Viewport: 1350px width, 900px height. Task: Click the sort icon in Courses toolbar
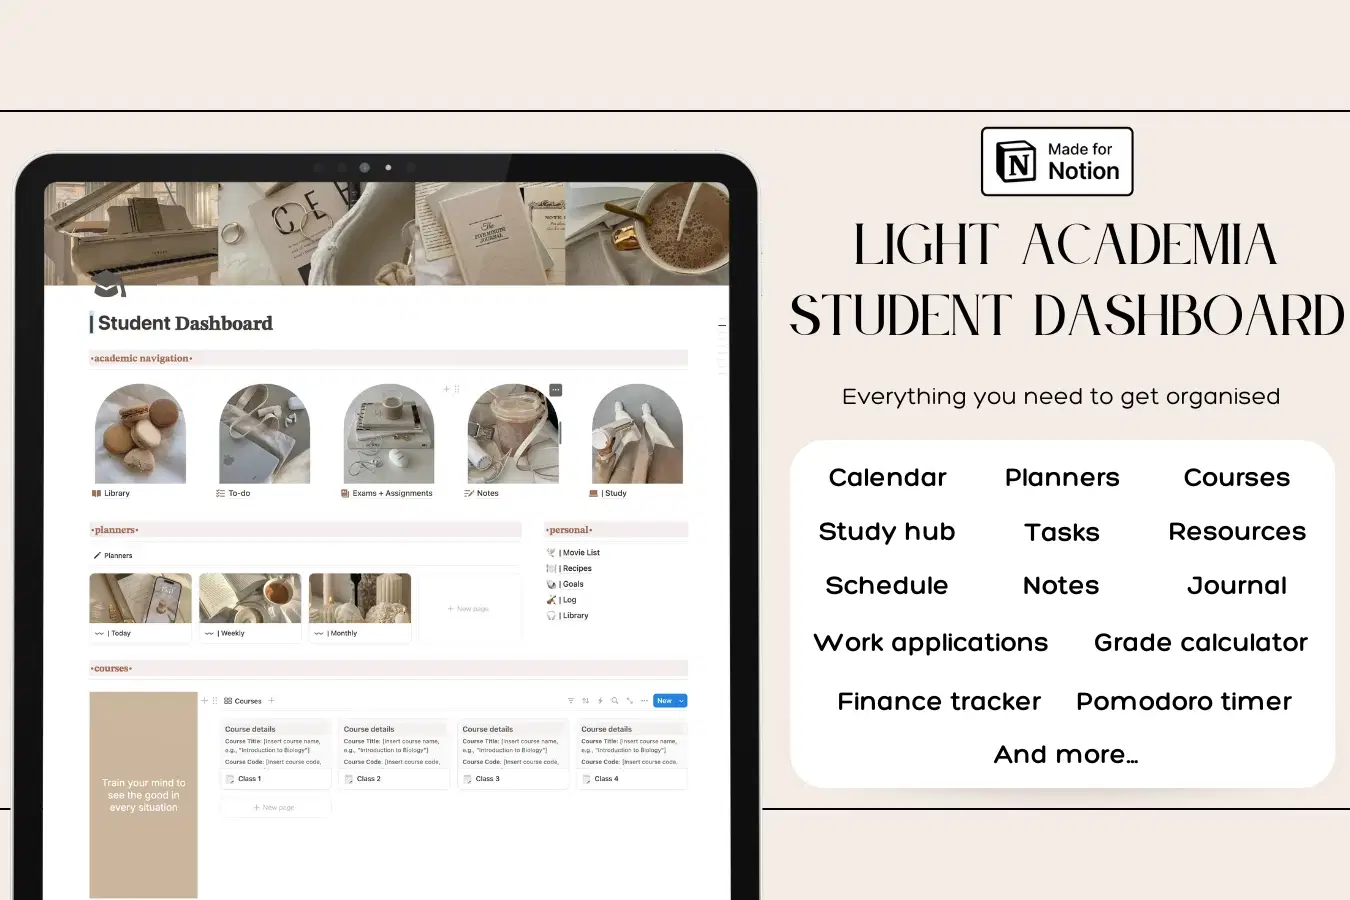(x=585, y=701)
